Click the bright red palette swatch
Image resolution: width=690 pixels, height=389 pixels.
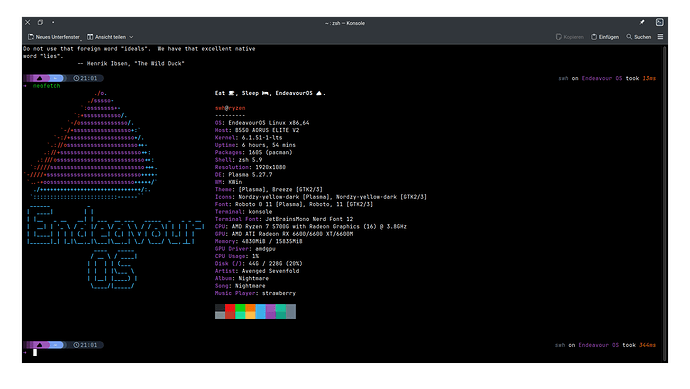[230, 308]
